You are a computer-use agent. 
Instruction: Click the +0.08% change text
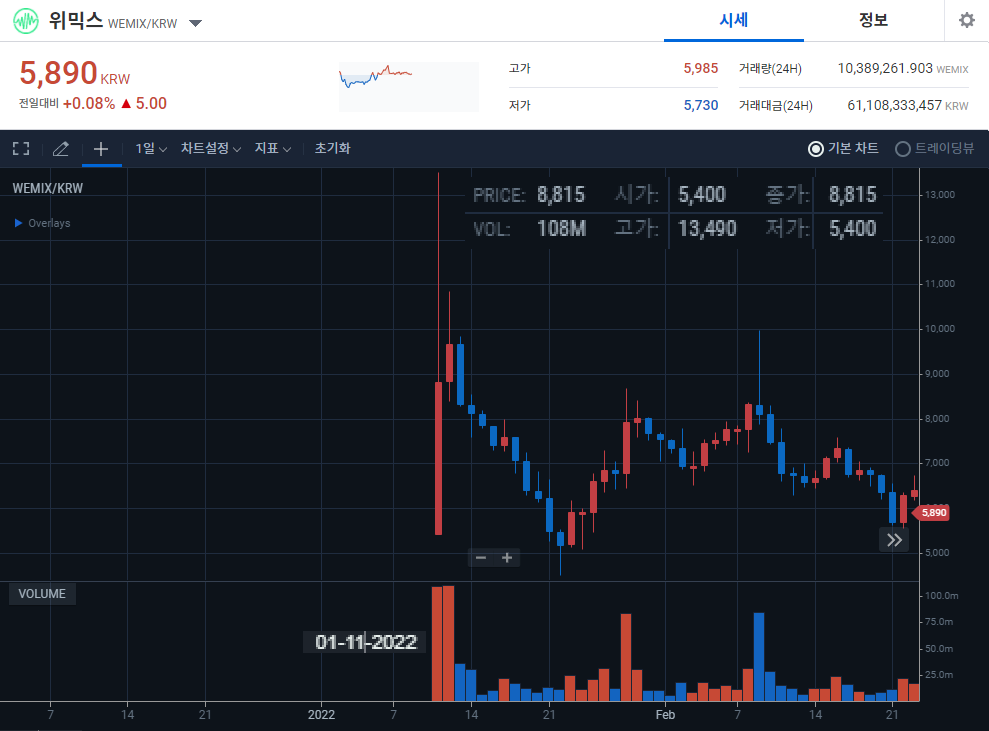(x=89, y=103)
